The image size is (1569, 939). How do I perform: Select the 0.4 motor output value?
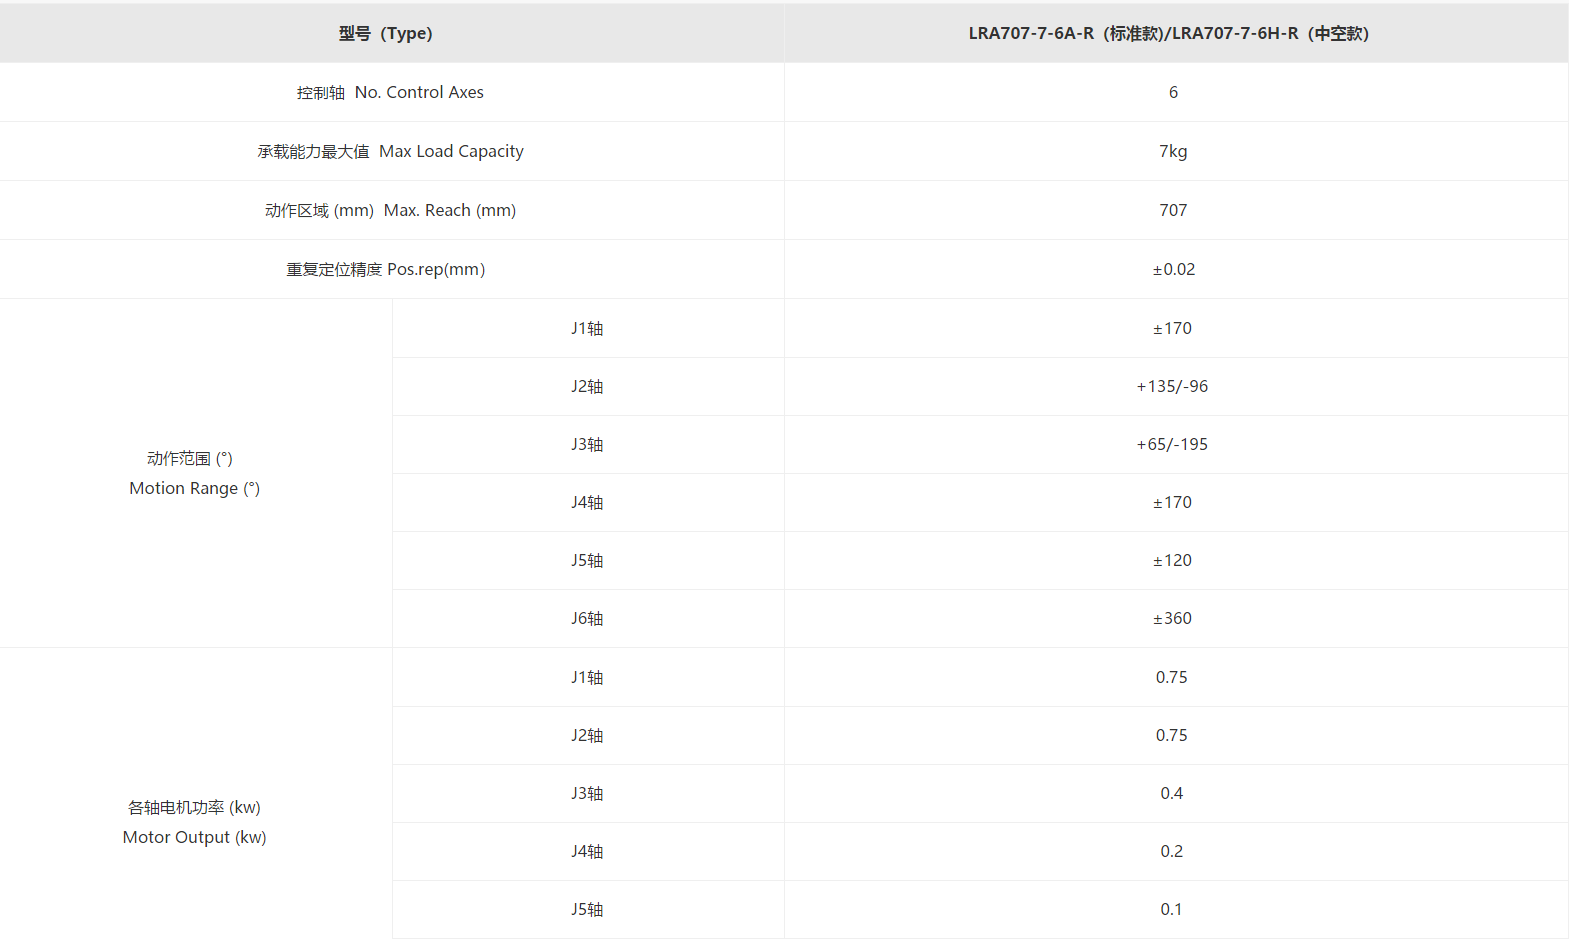(1171, 794)
